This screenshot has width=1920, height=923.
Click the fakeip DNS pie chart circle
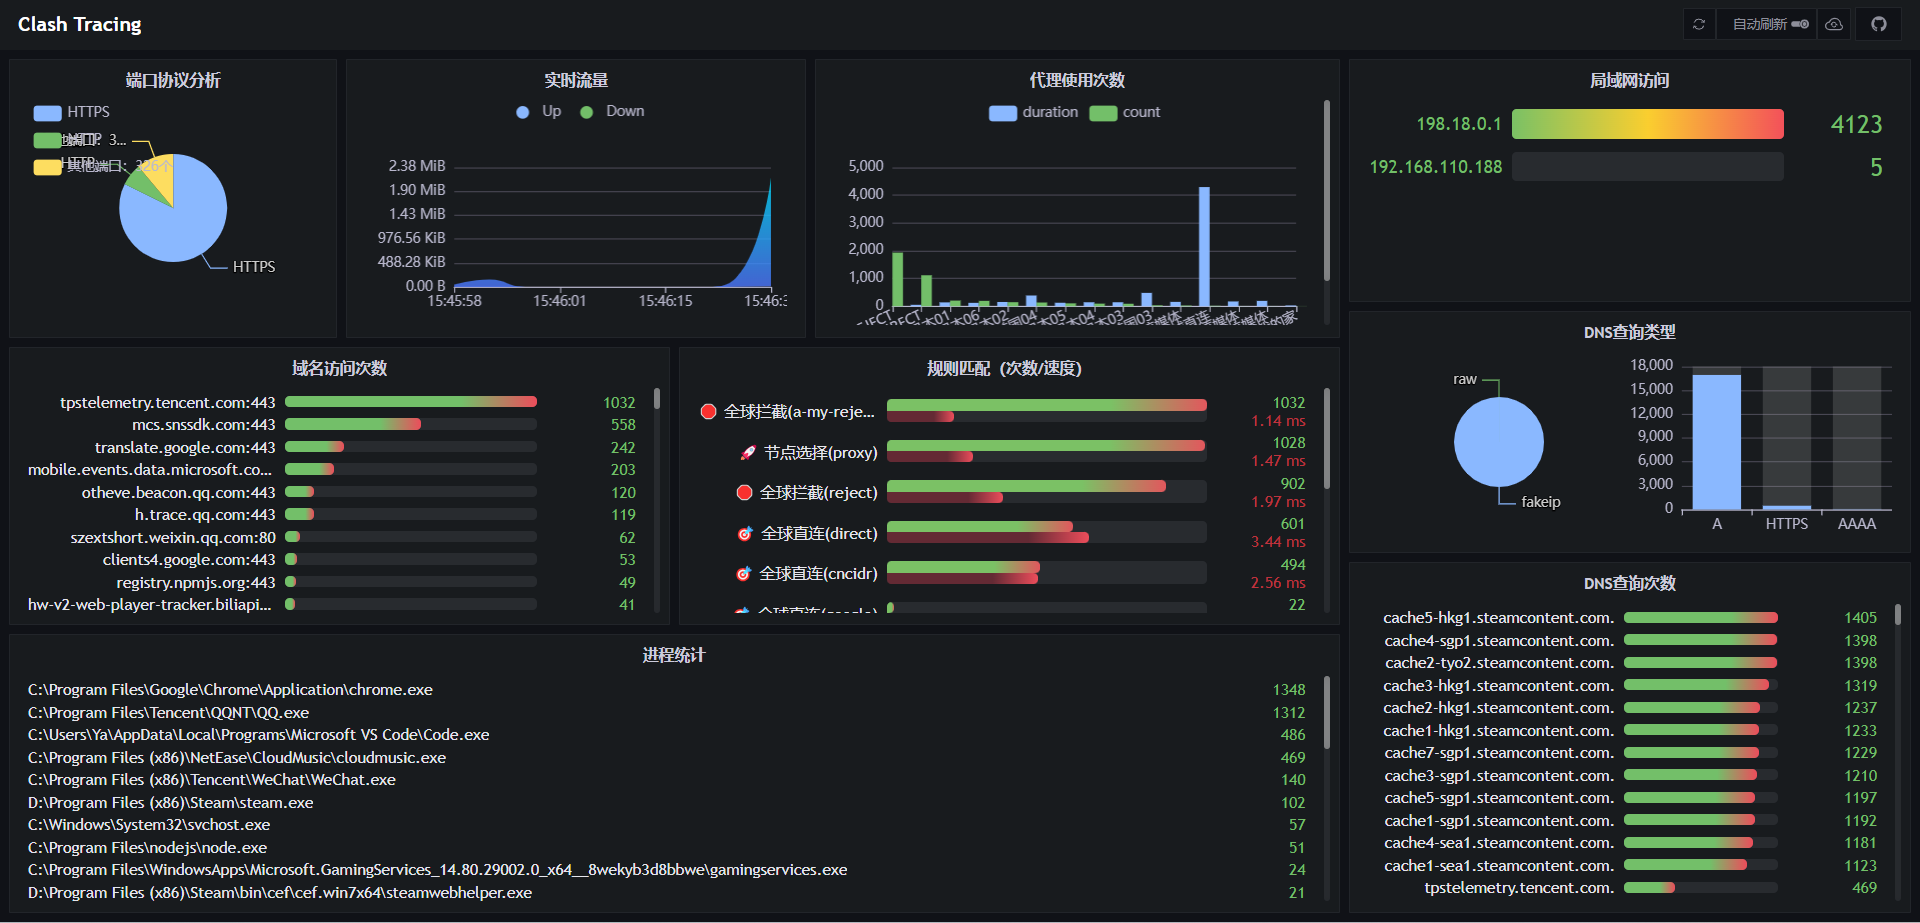1498,442
